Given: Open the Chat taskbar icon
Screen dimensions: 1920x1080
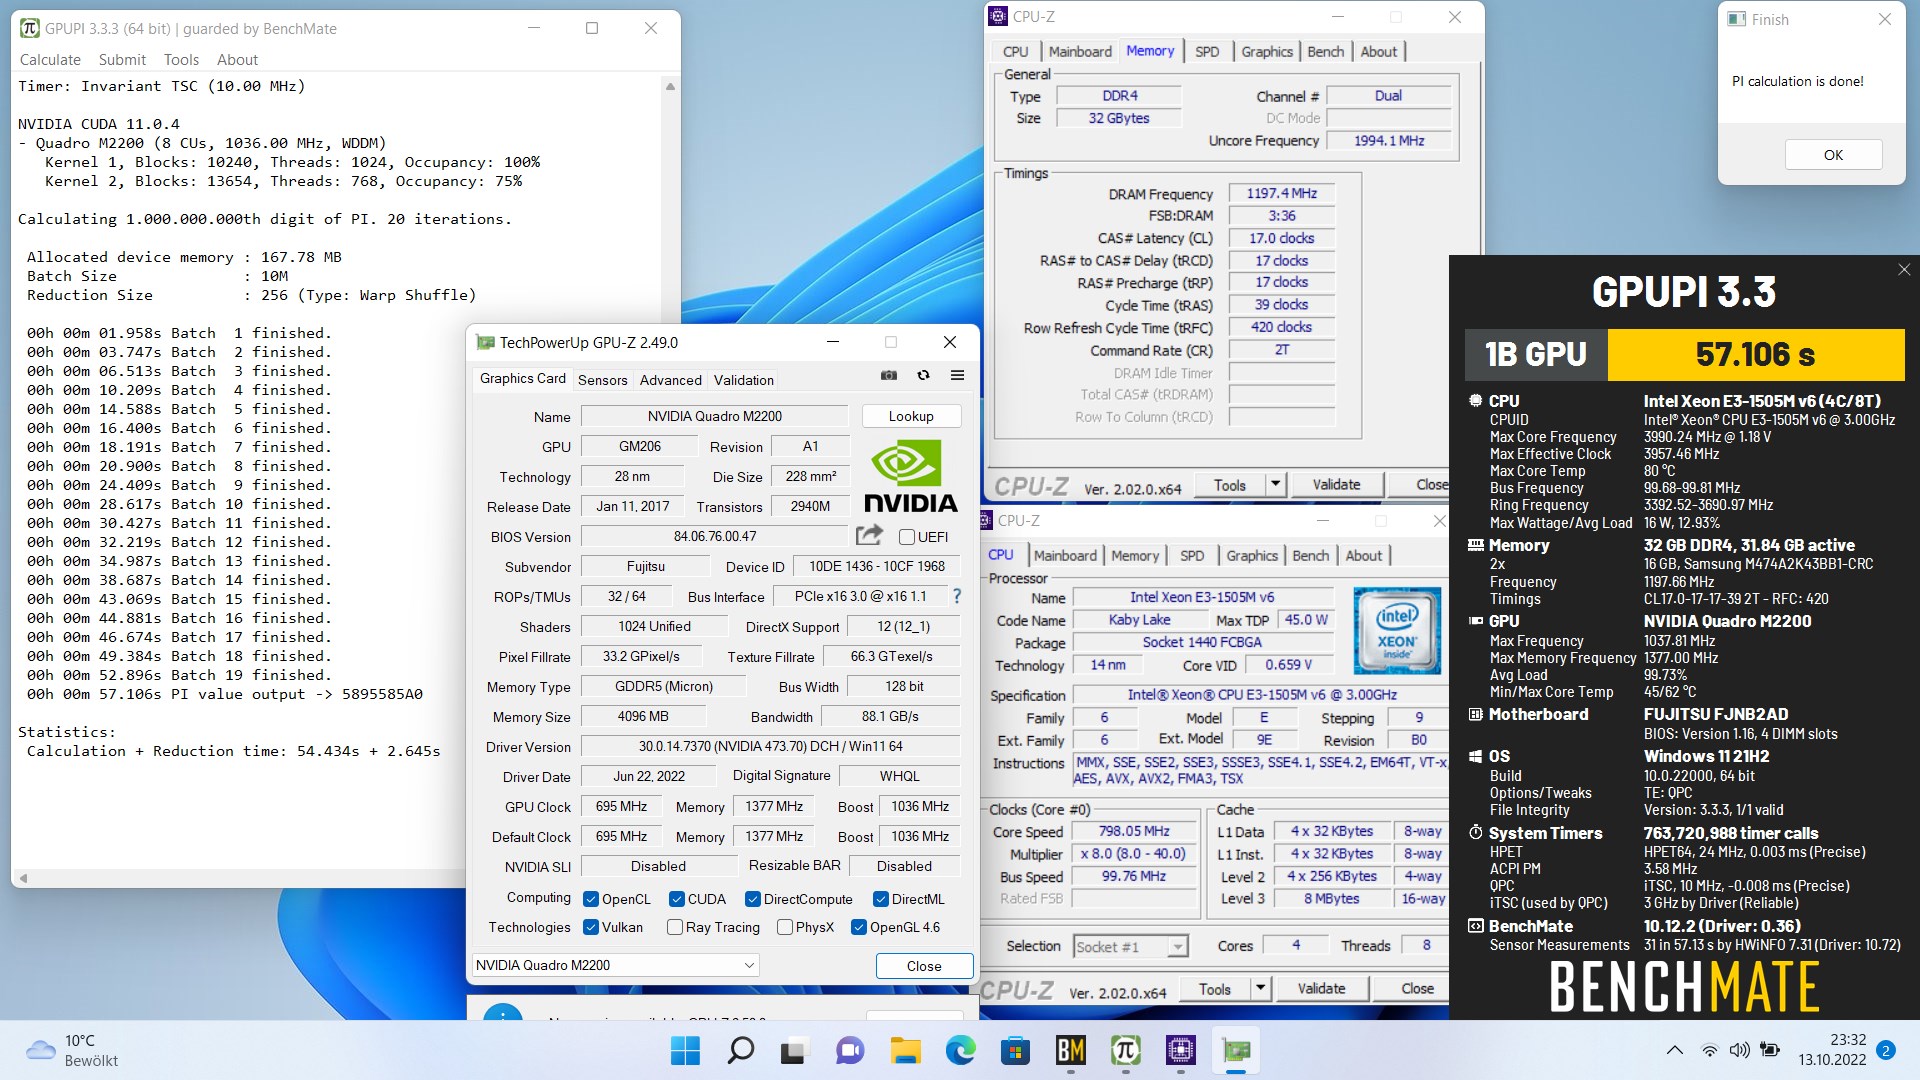Looking at the screenshot, I should tap(850, 1050).
